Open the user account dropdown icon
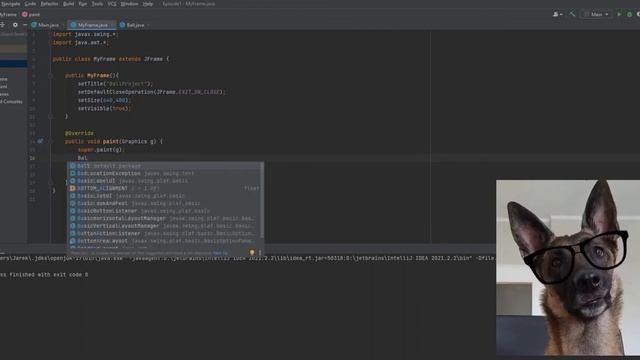Screen dimensions: 640x360 pyautogui.click(x=557, y=14)
